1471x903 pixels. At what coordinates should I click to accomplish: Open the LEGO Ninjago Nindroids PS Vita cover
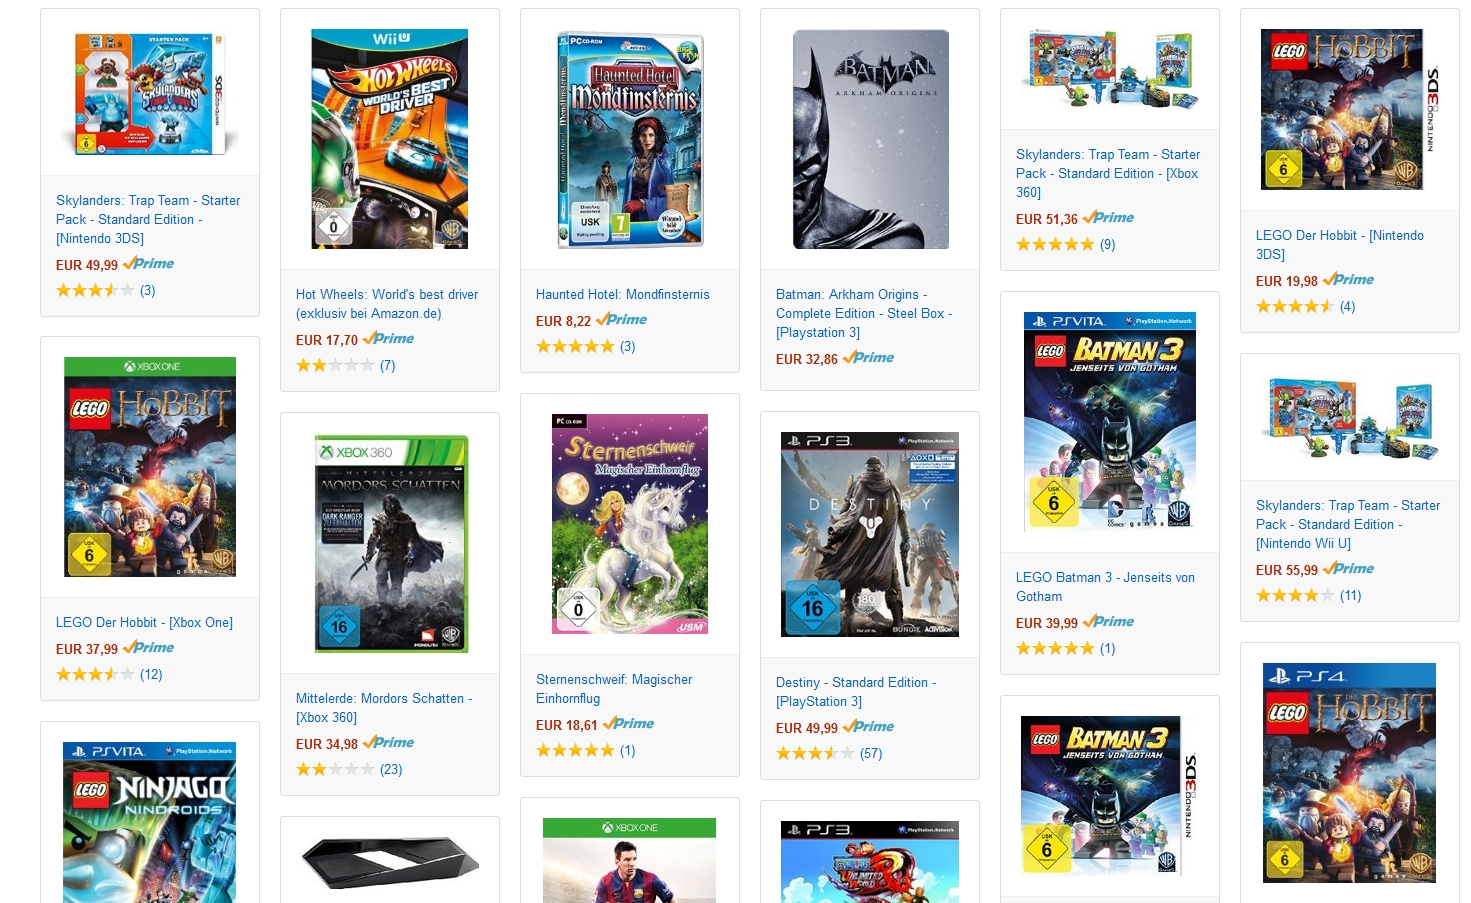tap(150, 822)
